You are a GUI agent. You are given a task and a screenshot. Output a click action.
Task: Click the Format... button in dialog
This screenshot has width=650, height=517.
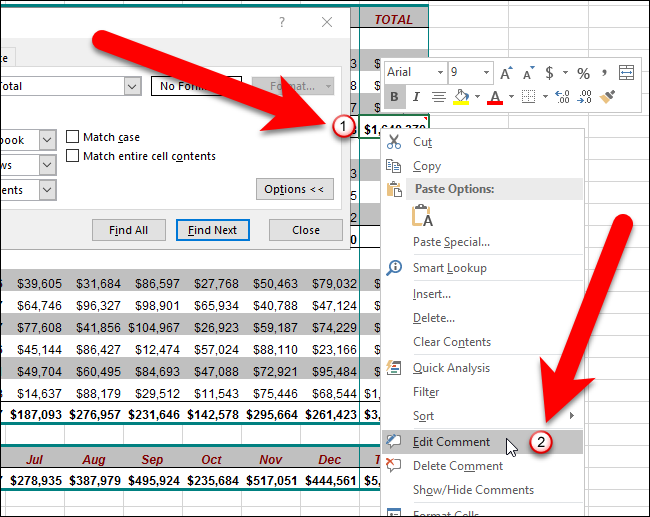(x=293, y=86)
